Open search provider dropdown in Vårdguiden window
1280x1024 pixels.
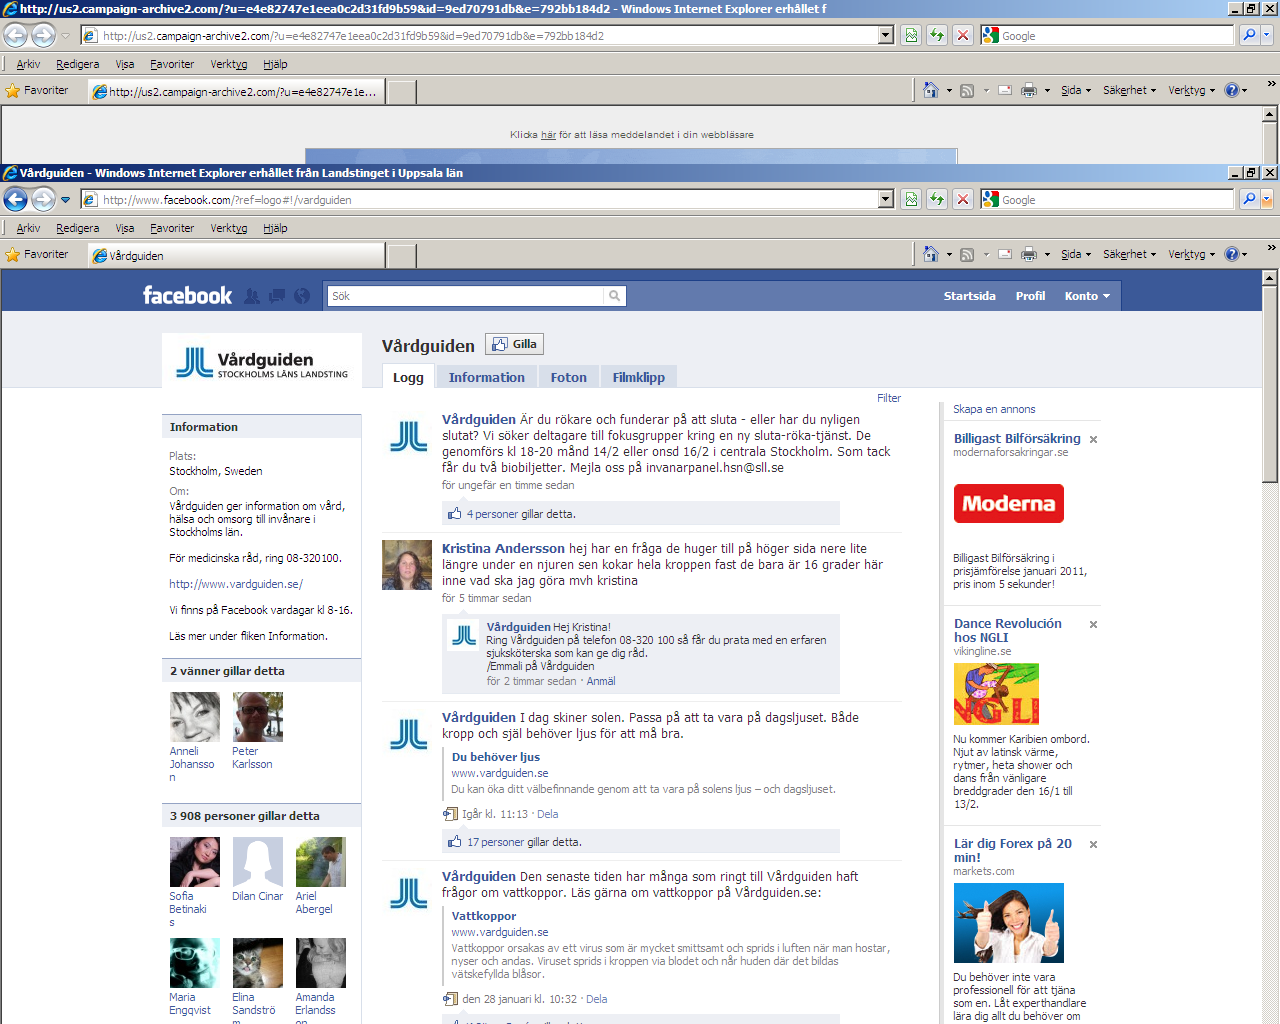1267,199
